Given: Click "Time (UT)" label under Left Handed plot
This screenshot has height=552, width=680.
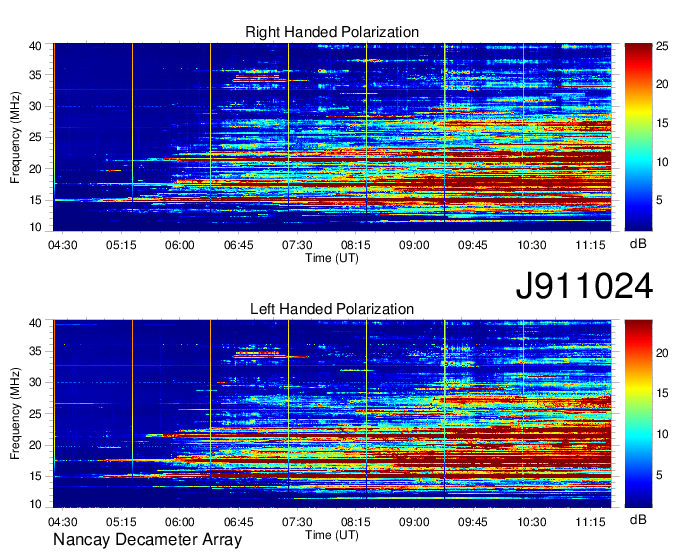Looking at the screenshot, I should point(332,535).
